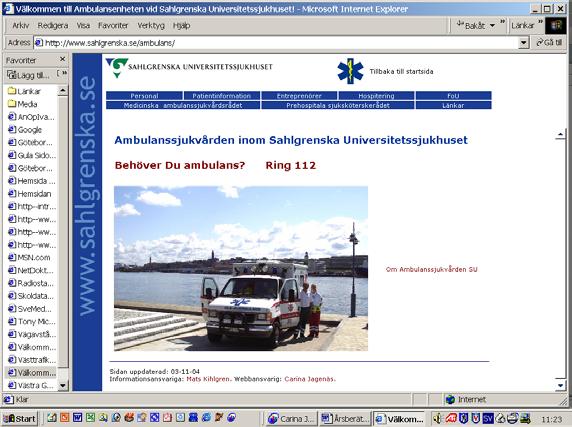Image resolution: width=572 pixels, height=427 pixels.
Task: Open Medicinska ambulanssjukvårdsrådet navigation tab
Action: (183, 105)
